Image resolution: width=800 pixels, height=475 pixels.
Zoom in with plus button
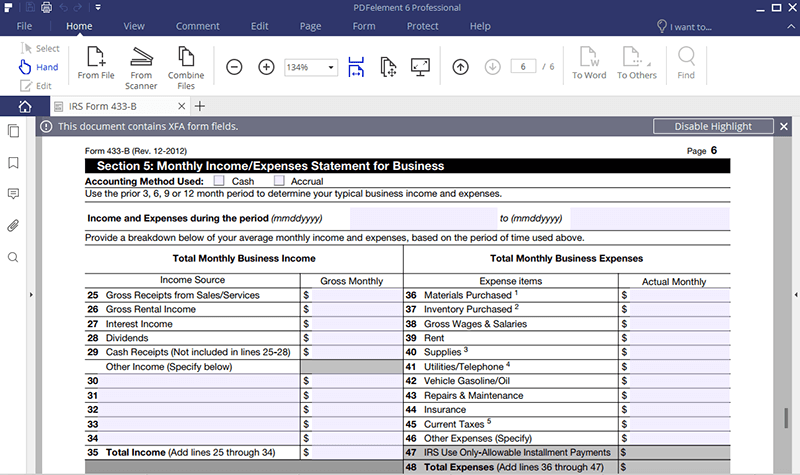[266, 67]
